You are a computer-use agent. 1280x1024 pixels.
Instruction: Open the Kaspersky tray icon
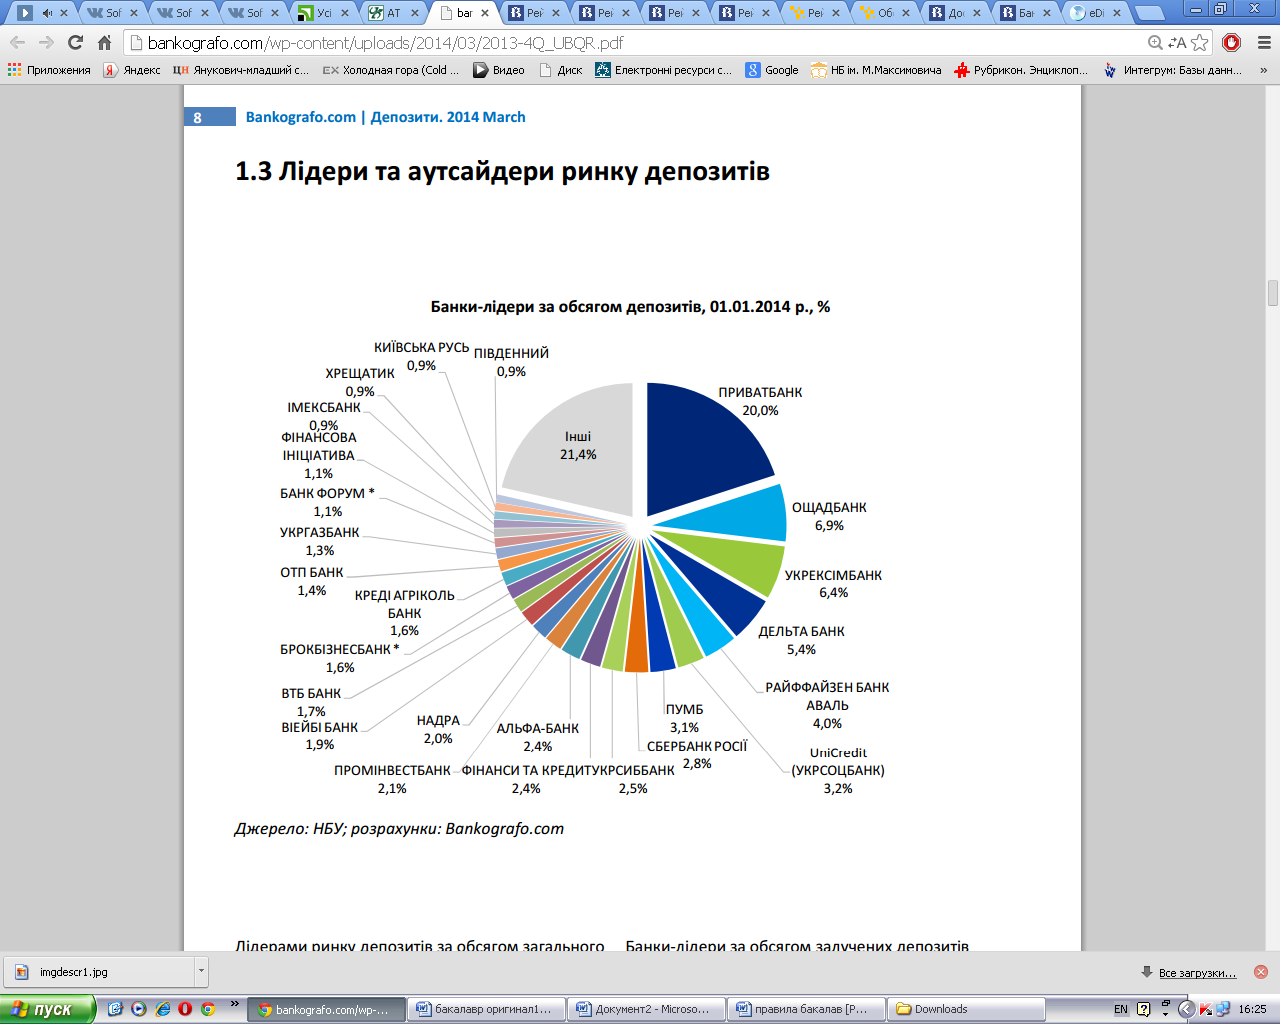click(1206, 1009)
